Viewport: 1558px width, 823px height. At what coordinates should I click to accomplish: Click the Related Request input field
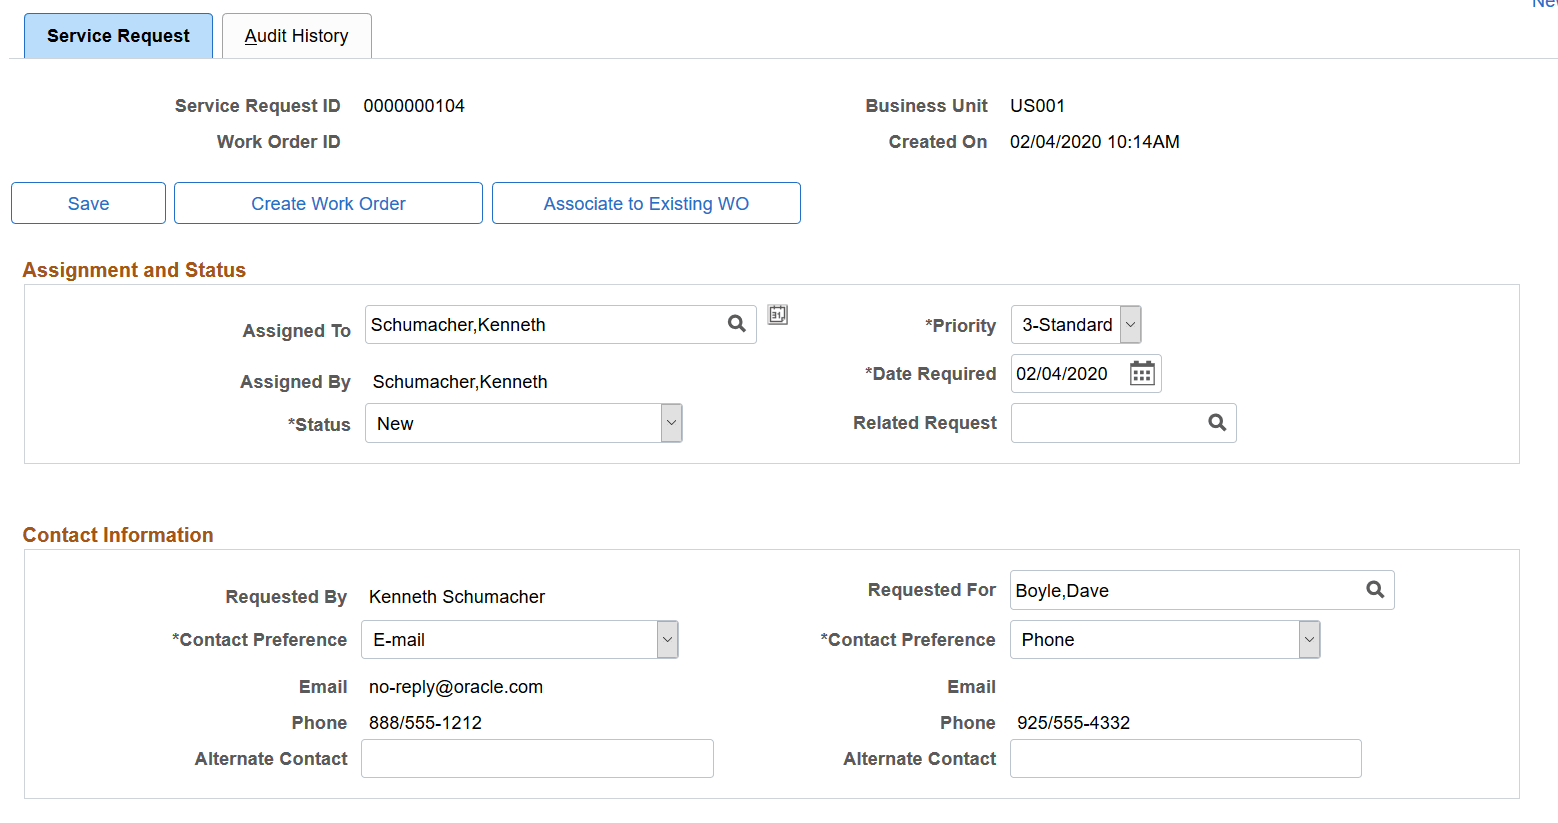(x=1100, y=422)
